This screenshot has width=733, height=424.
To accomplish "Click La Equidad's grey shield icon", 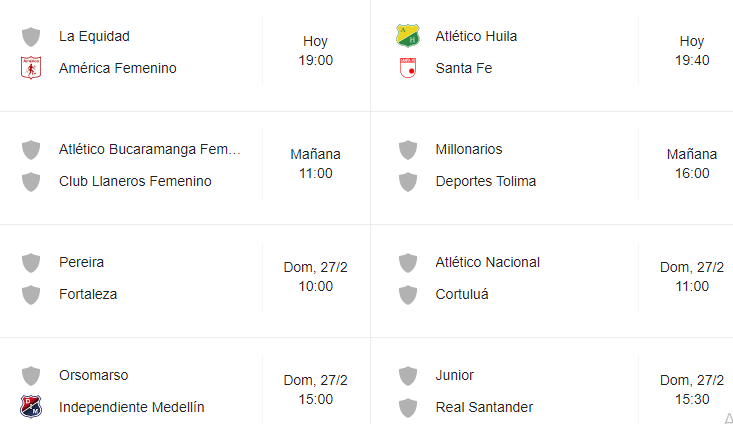I will tap(31, 36).
